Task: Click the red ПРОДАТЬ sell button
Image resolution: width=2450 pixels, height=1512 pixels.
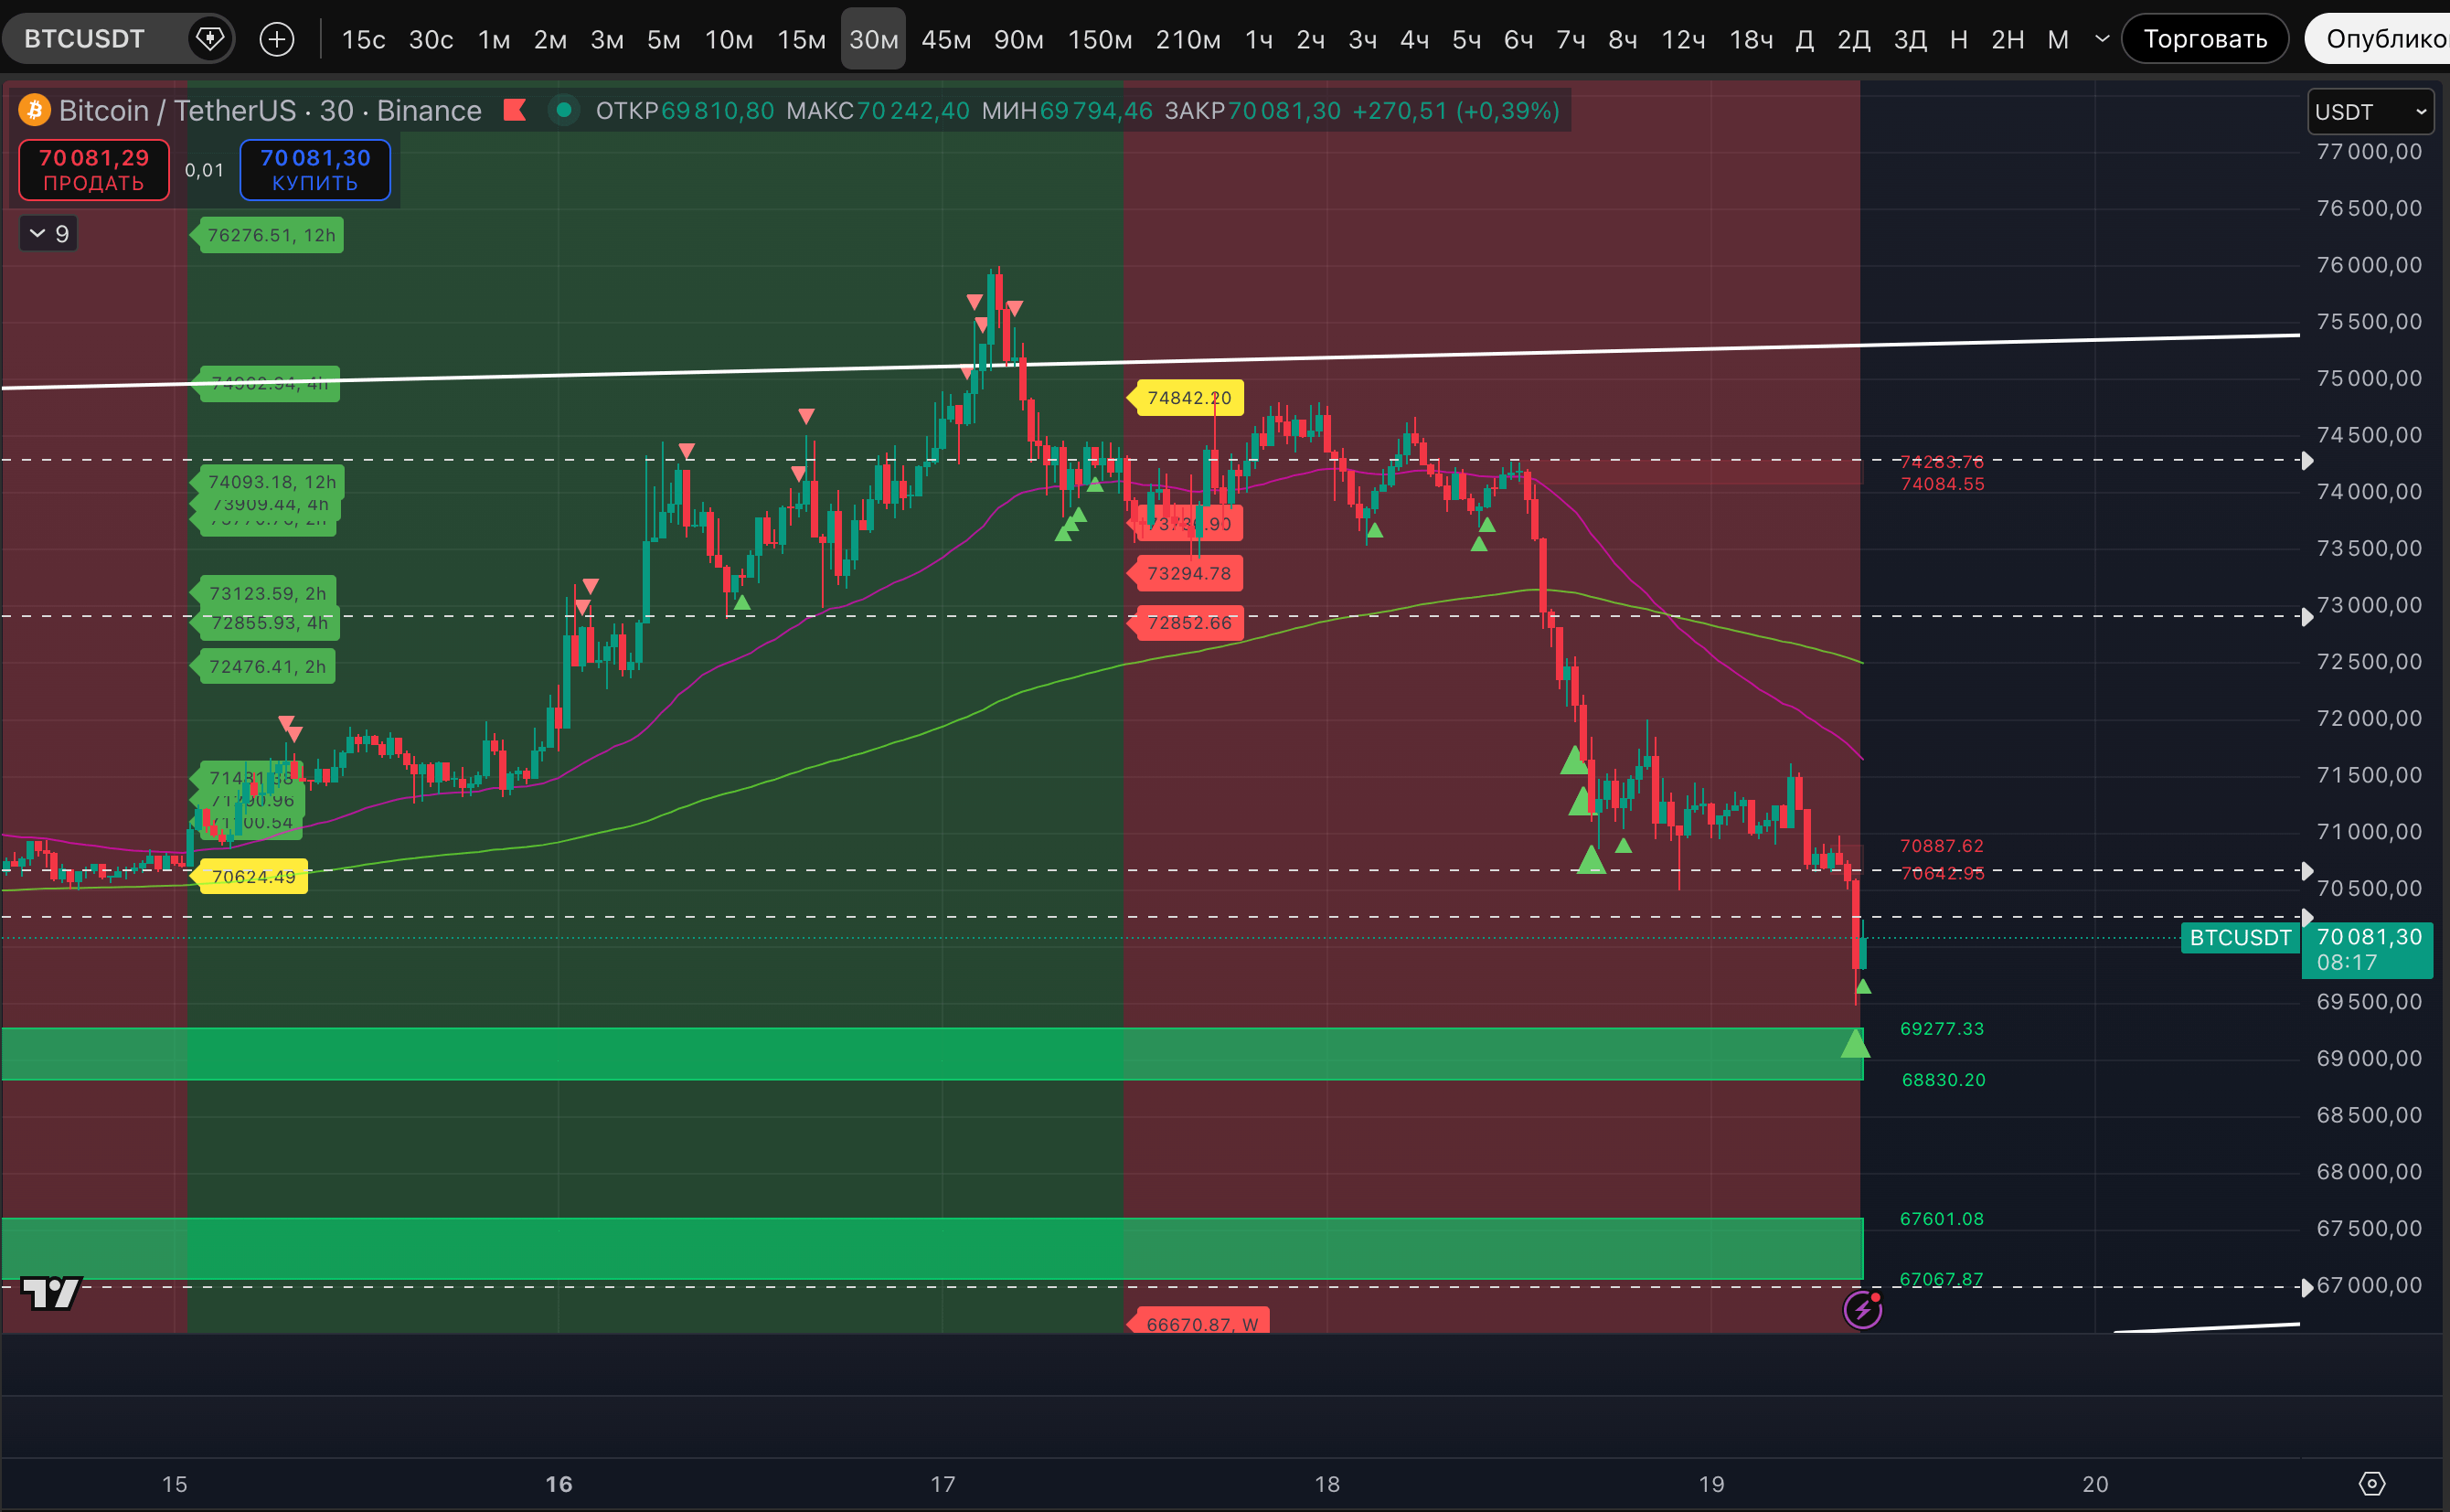Action: [x=94, y=170]
